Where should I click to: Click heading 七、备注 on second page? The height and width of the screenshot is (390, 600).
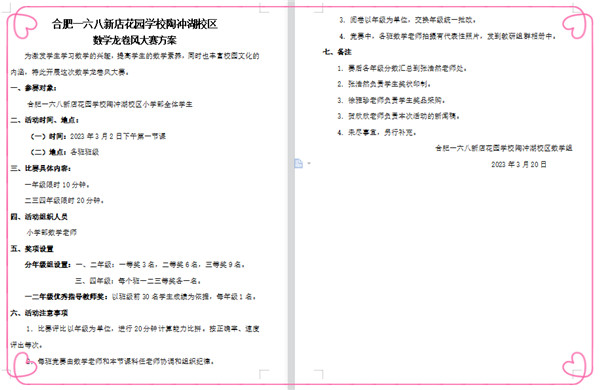click(337, 52)
